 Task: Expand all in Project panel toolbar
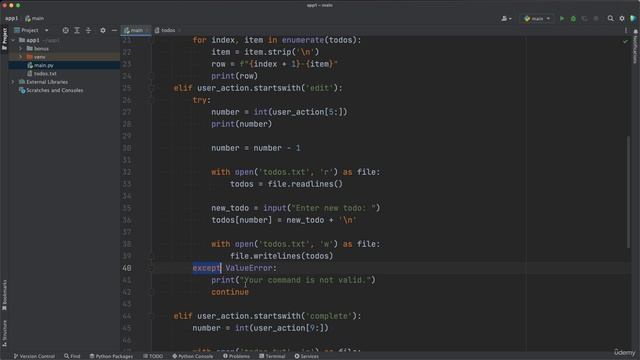[x=77, y=30]
